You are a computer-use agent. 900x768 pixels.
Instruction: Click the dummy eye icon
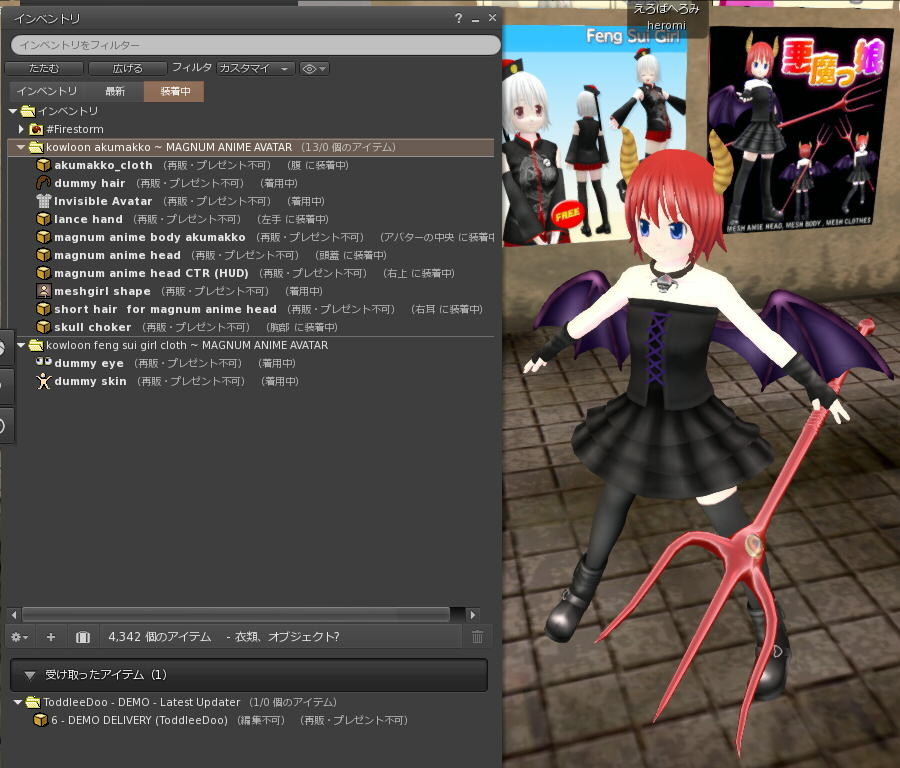pyautogui.click(x=44, y=362)
